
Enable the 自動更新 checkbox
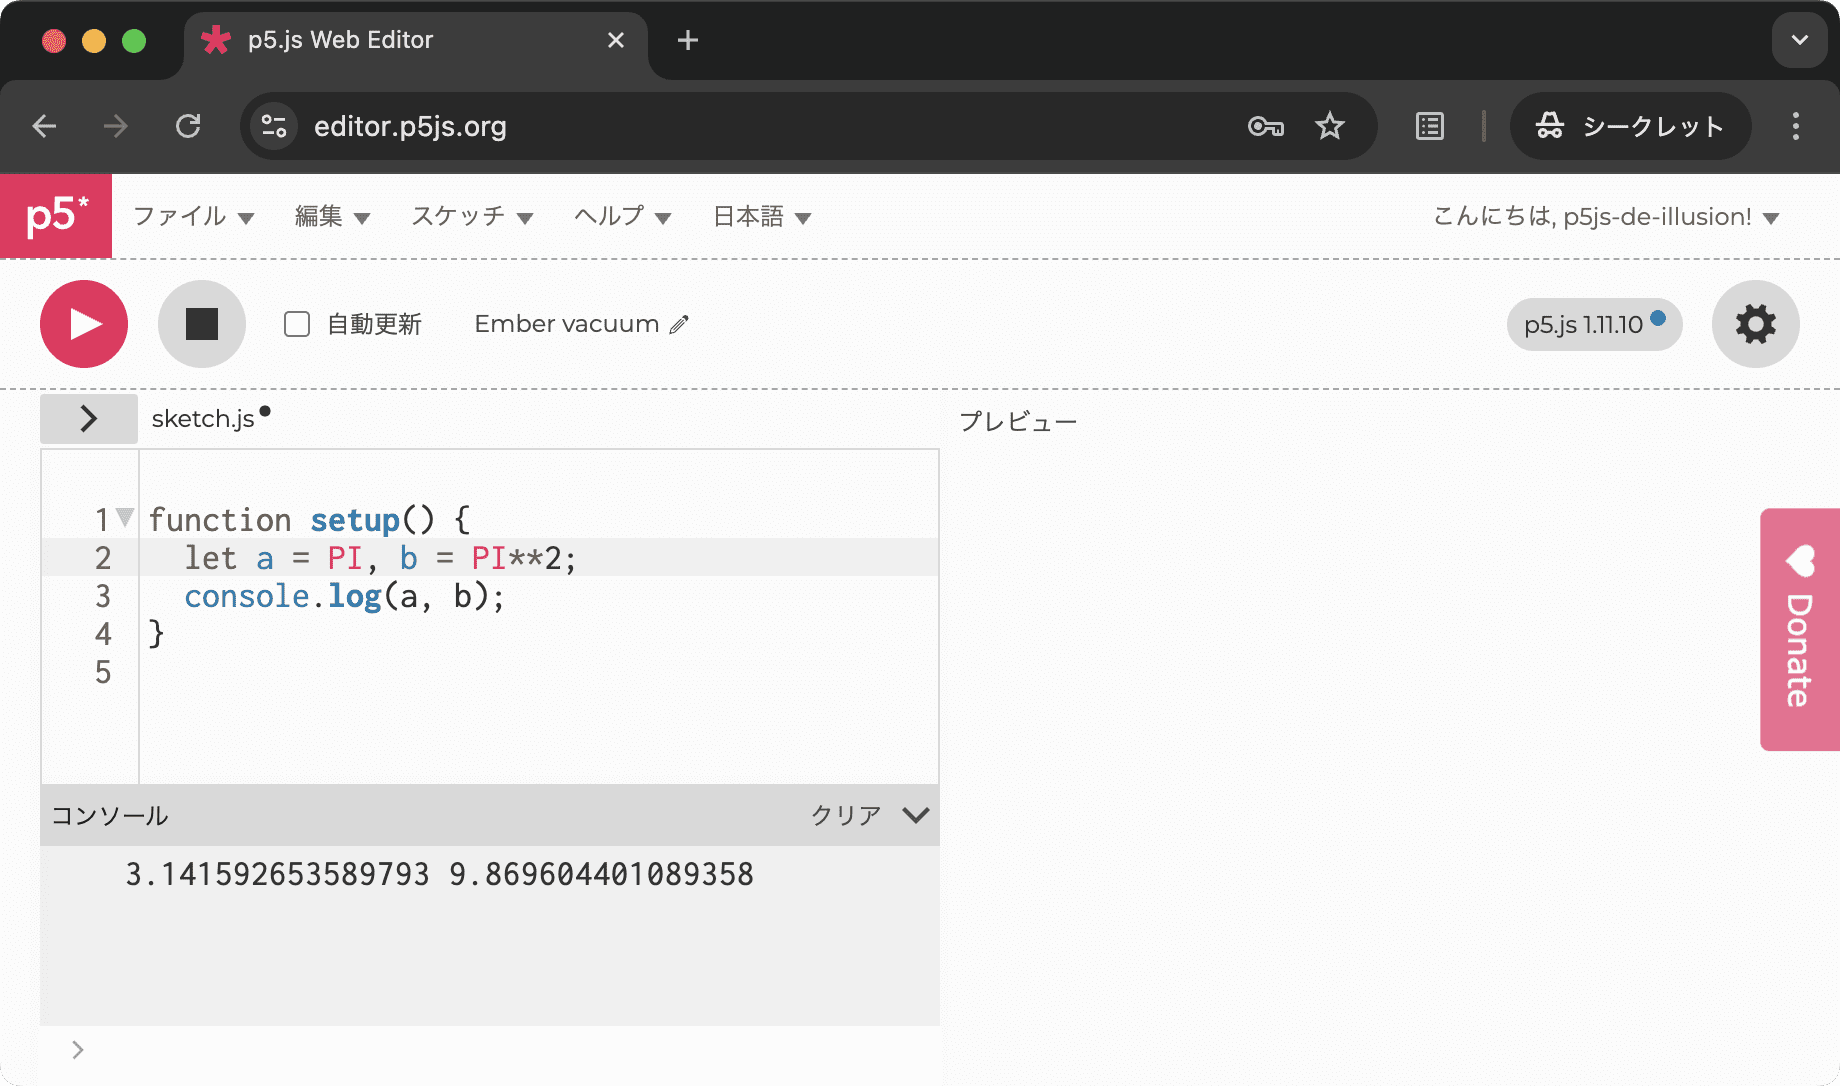(x=297, y=324)
